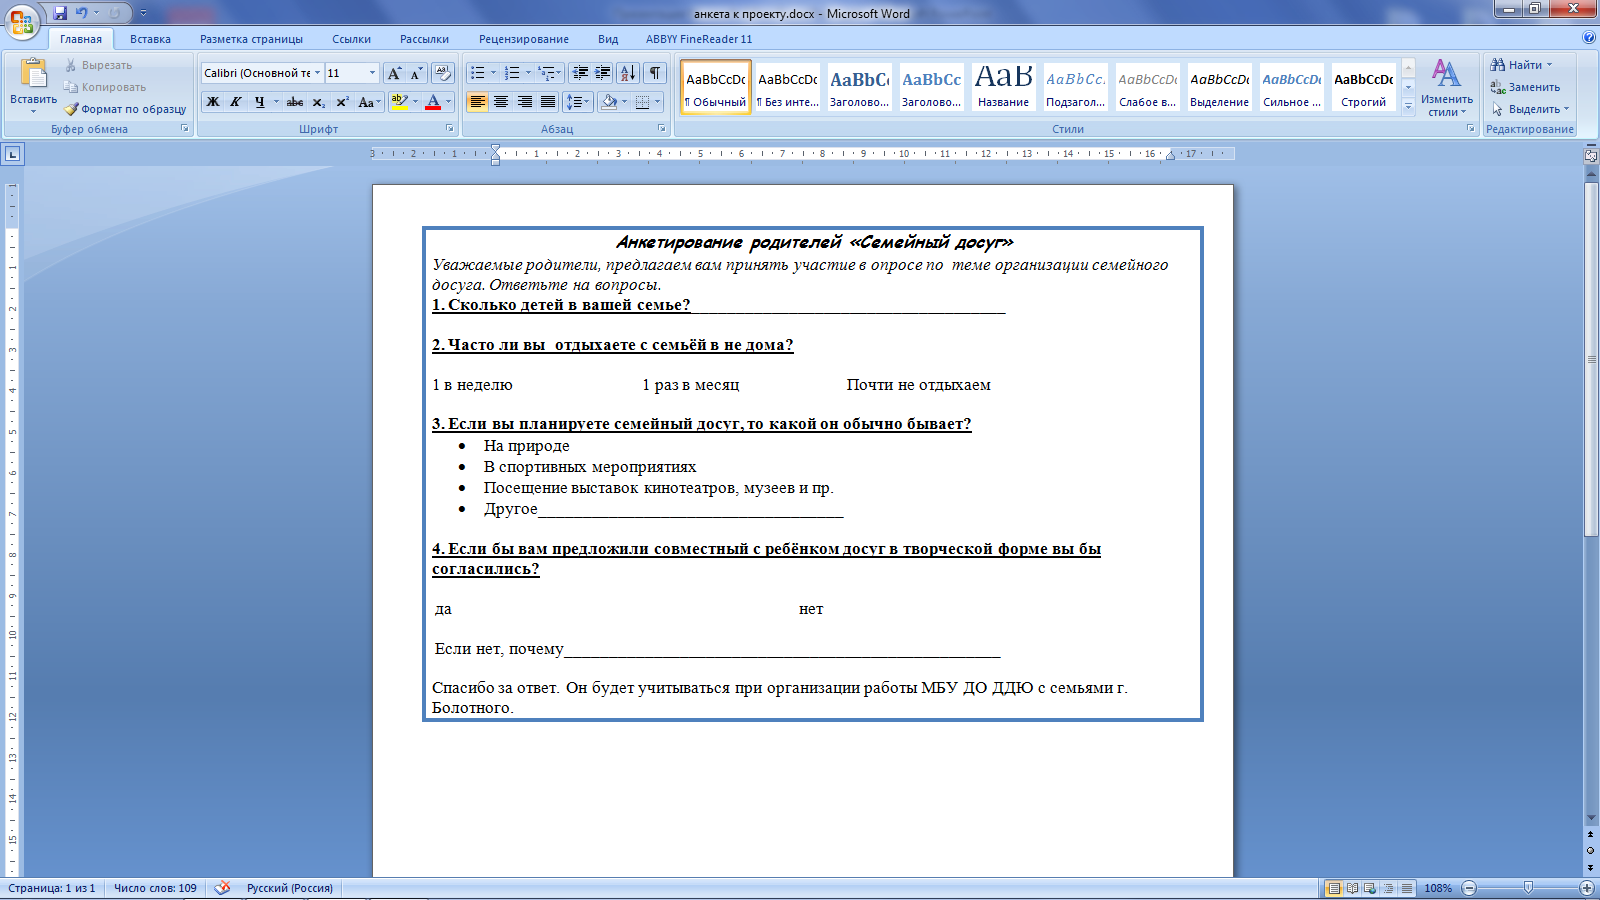The height and width of the screenshot is (900, 1600).
Task: Toggle superscript formatting
Action: (x=342, y=102)
